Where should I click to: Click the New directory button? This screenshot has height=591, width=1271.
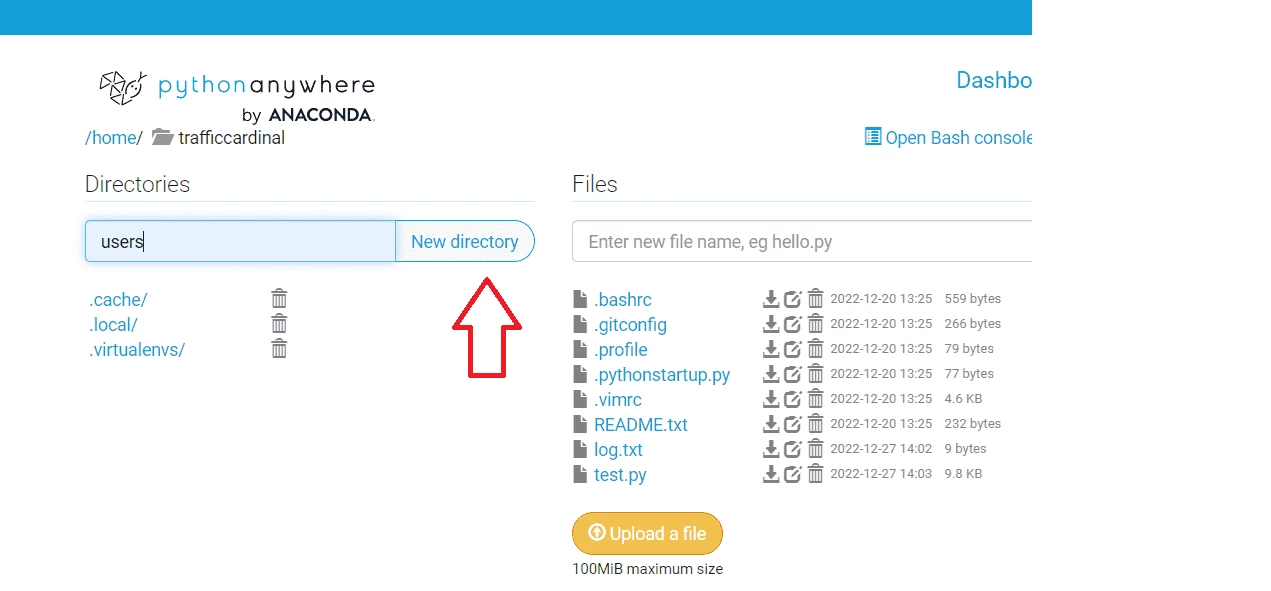pyautogui.click(x=465, y=241)
